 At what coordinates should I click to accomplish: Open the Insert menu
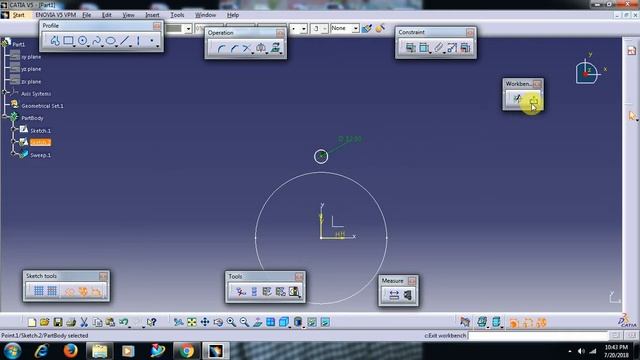click(x=152, y=15)
